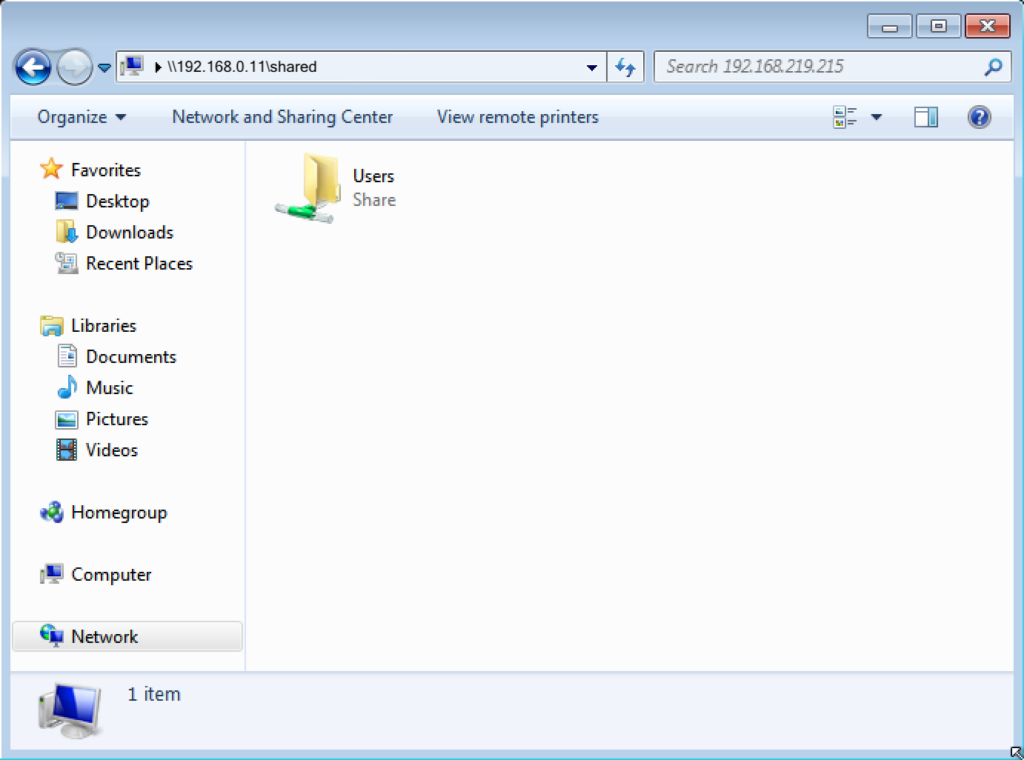Open the Help question mark icon
This screenshot has width=1024, height=760.
pyautogui.click(x=979, y=118)
